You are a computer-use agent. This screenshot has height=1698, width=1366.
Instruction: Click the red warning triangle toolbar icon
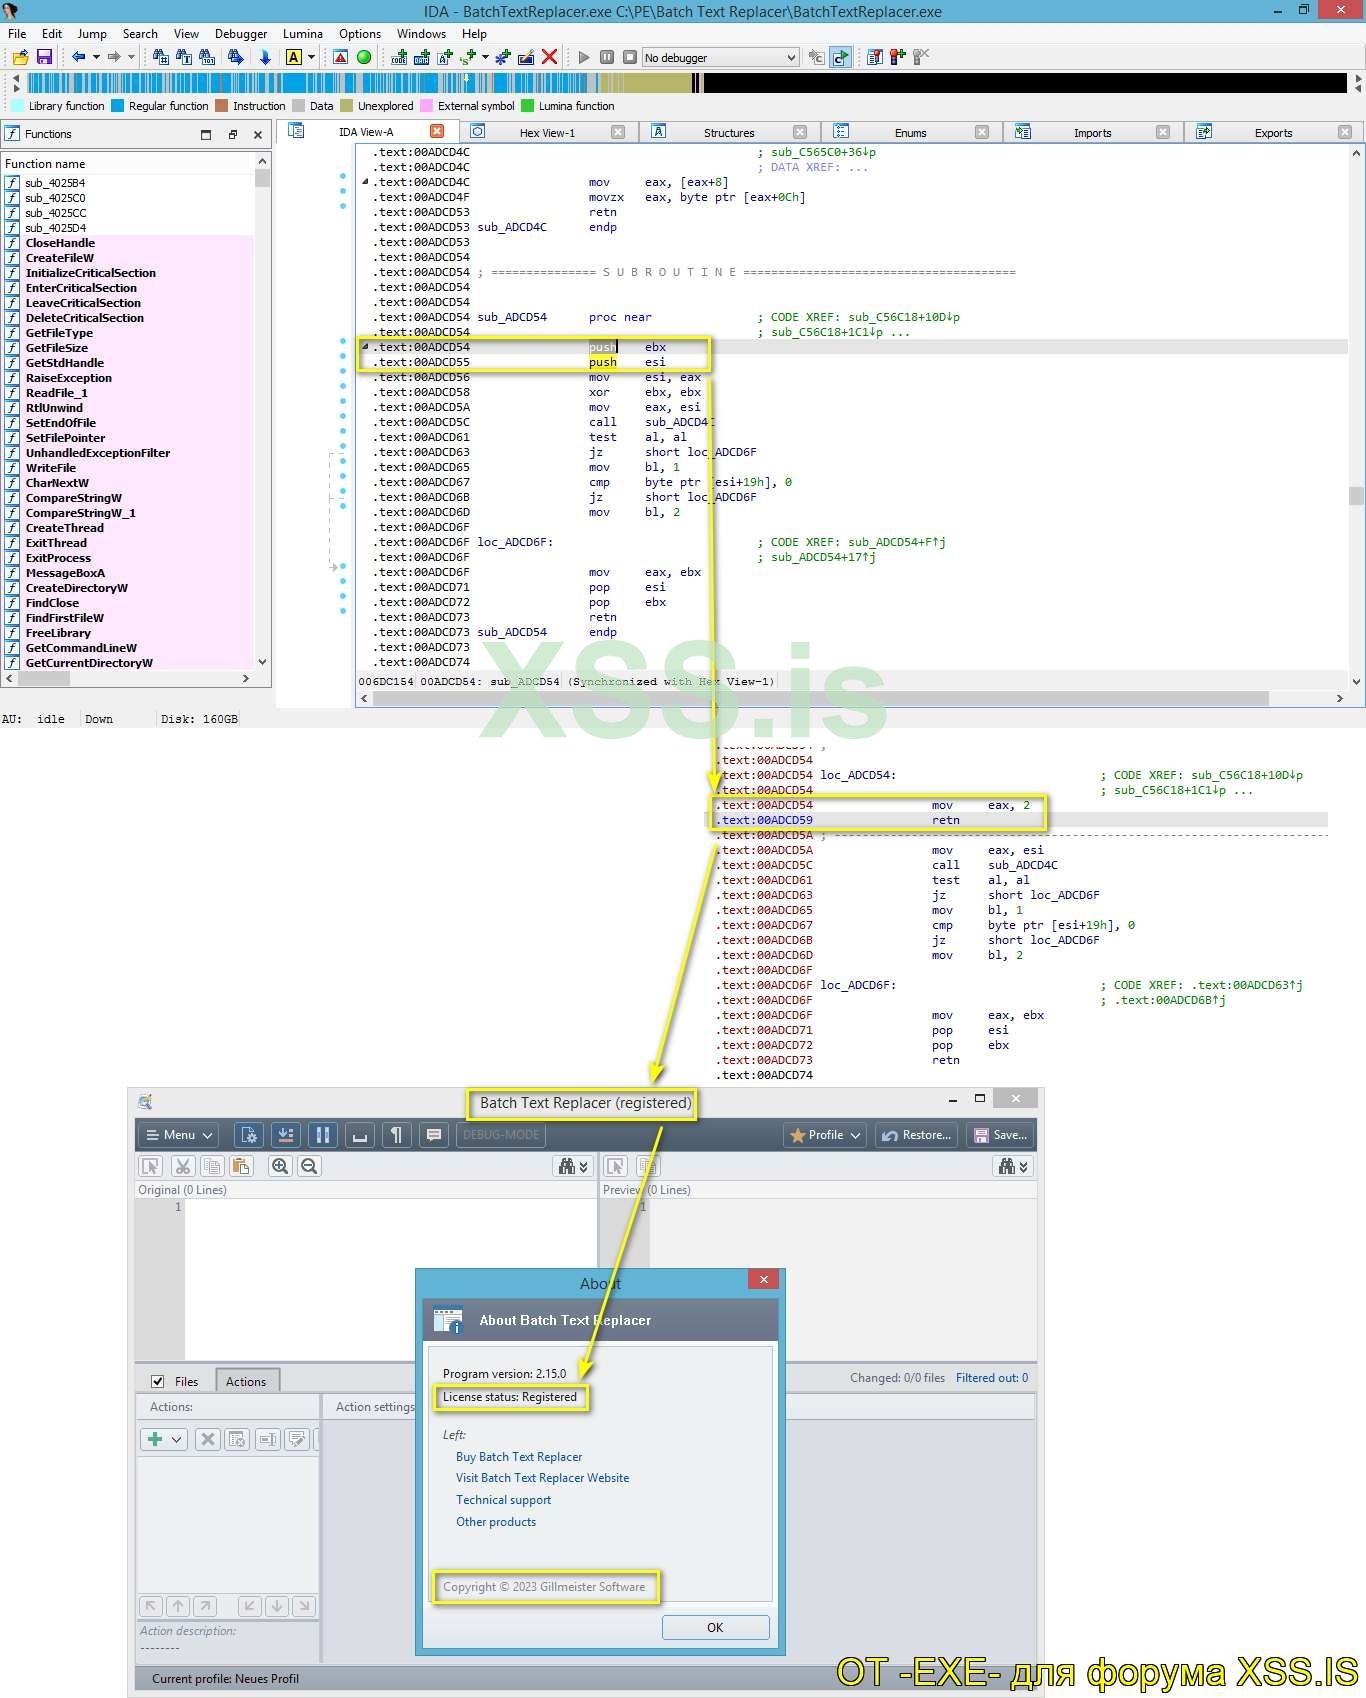[x=341, y=57]
